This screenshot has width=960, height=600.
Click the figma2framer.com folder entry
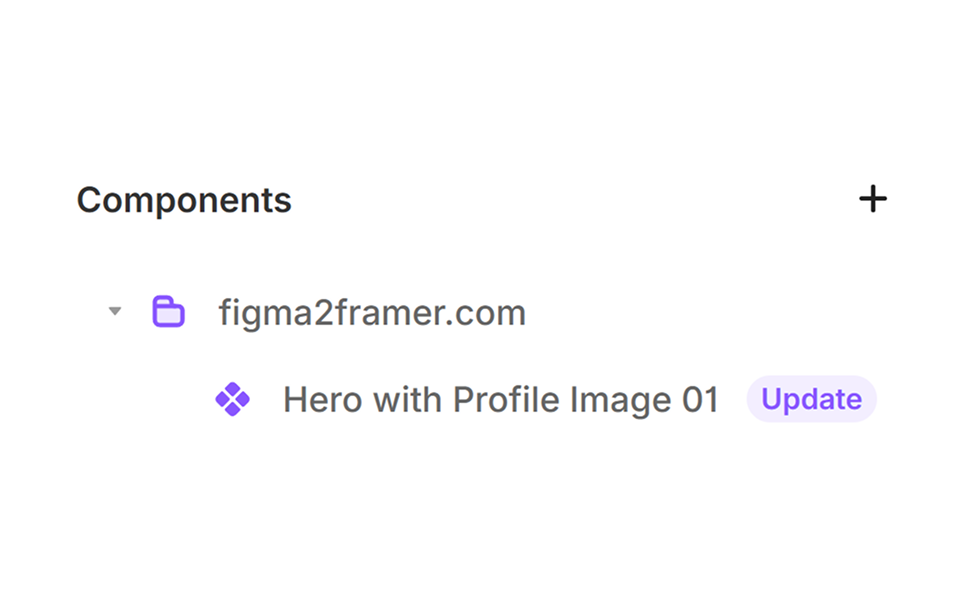[x=372, y=311]
